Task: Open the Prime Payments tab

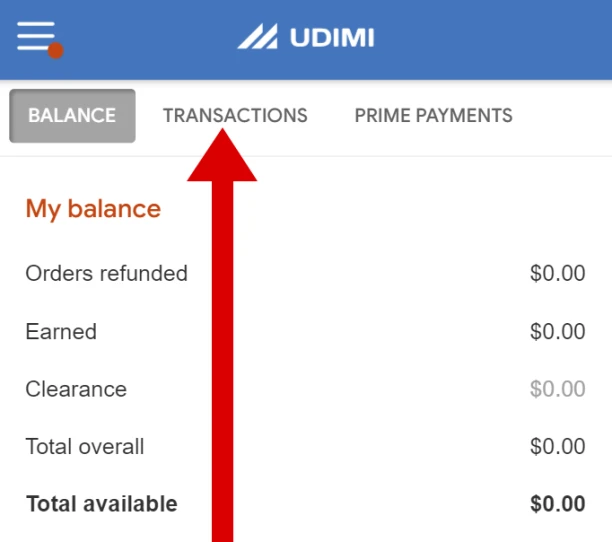Action: pos(433,116)
